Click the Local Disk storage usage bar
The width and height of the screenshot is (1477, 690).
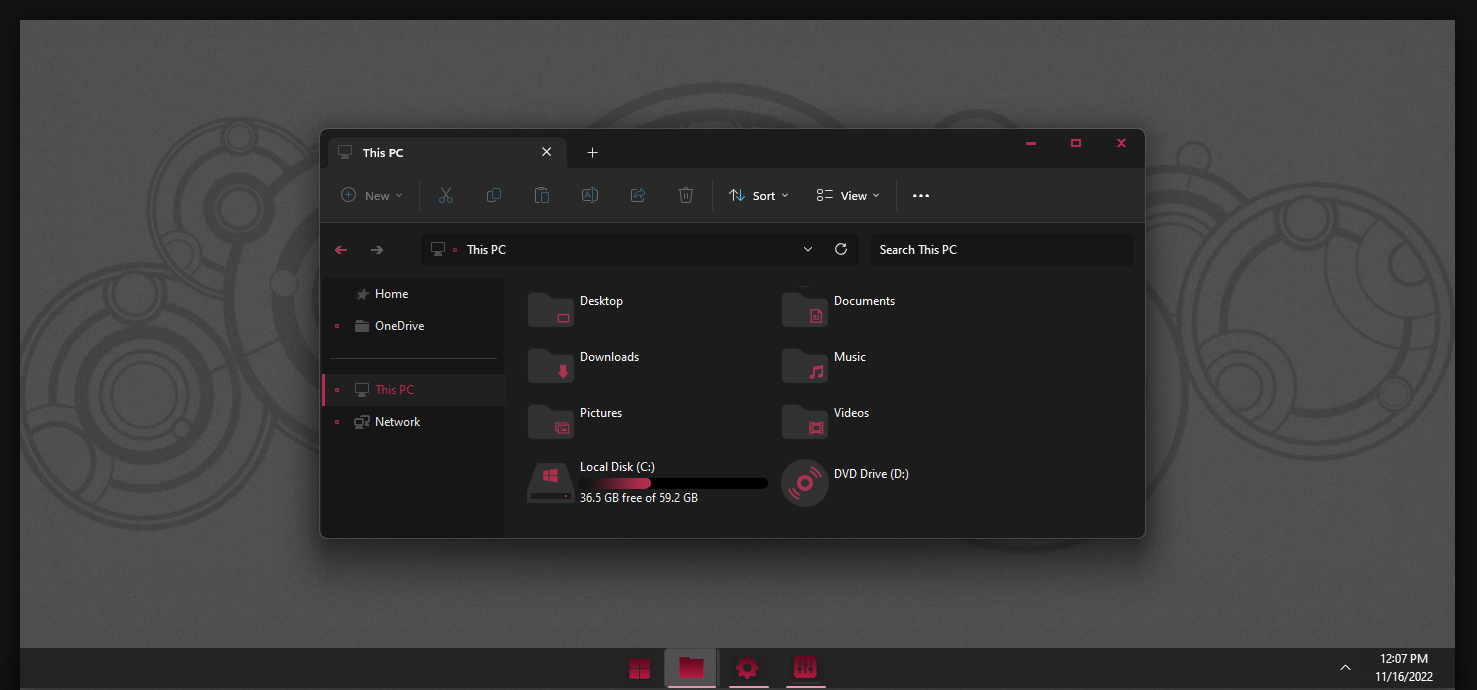click(x=672, y=482)
